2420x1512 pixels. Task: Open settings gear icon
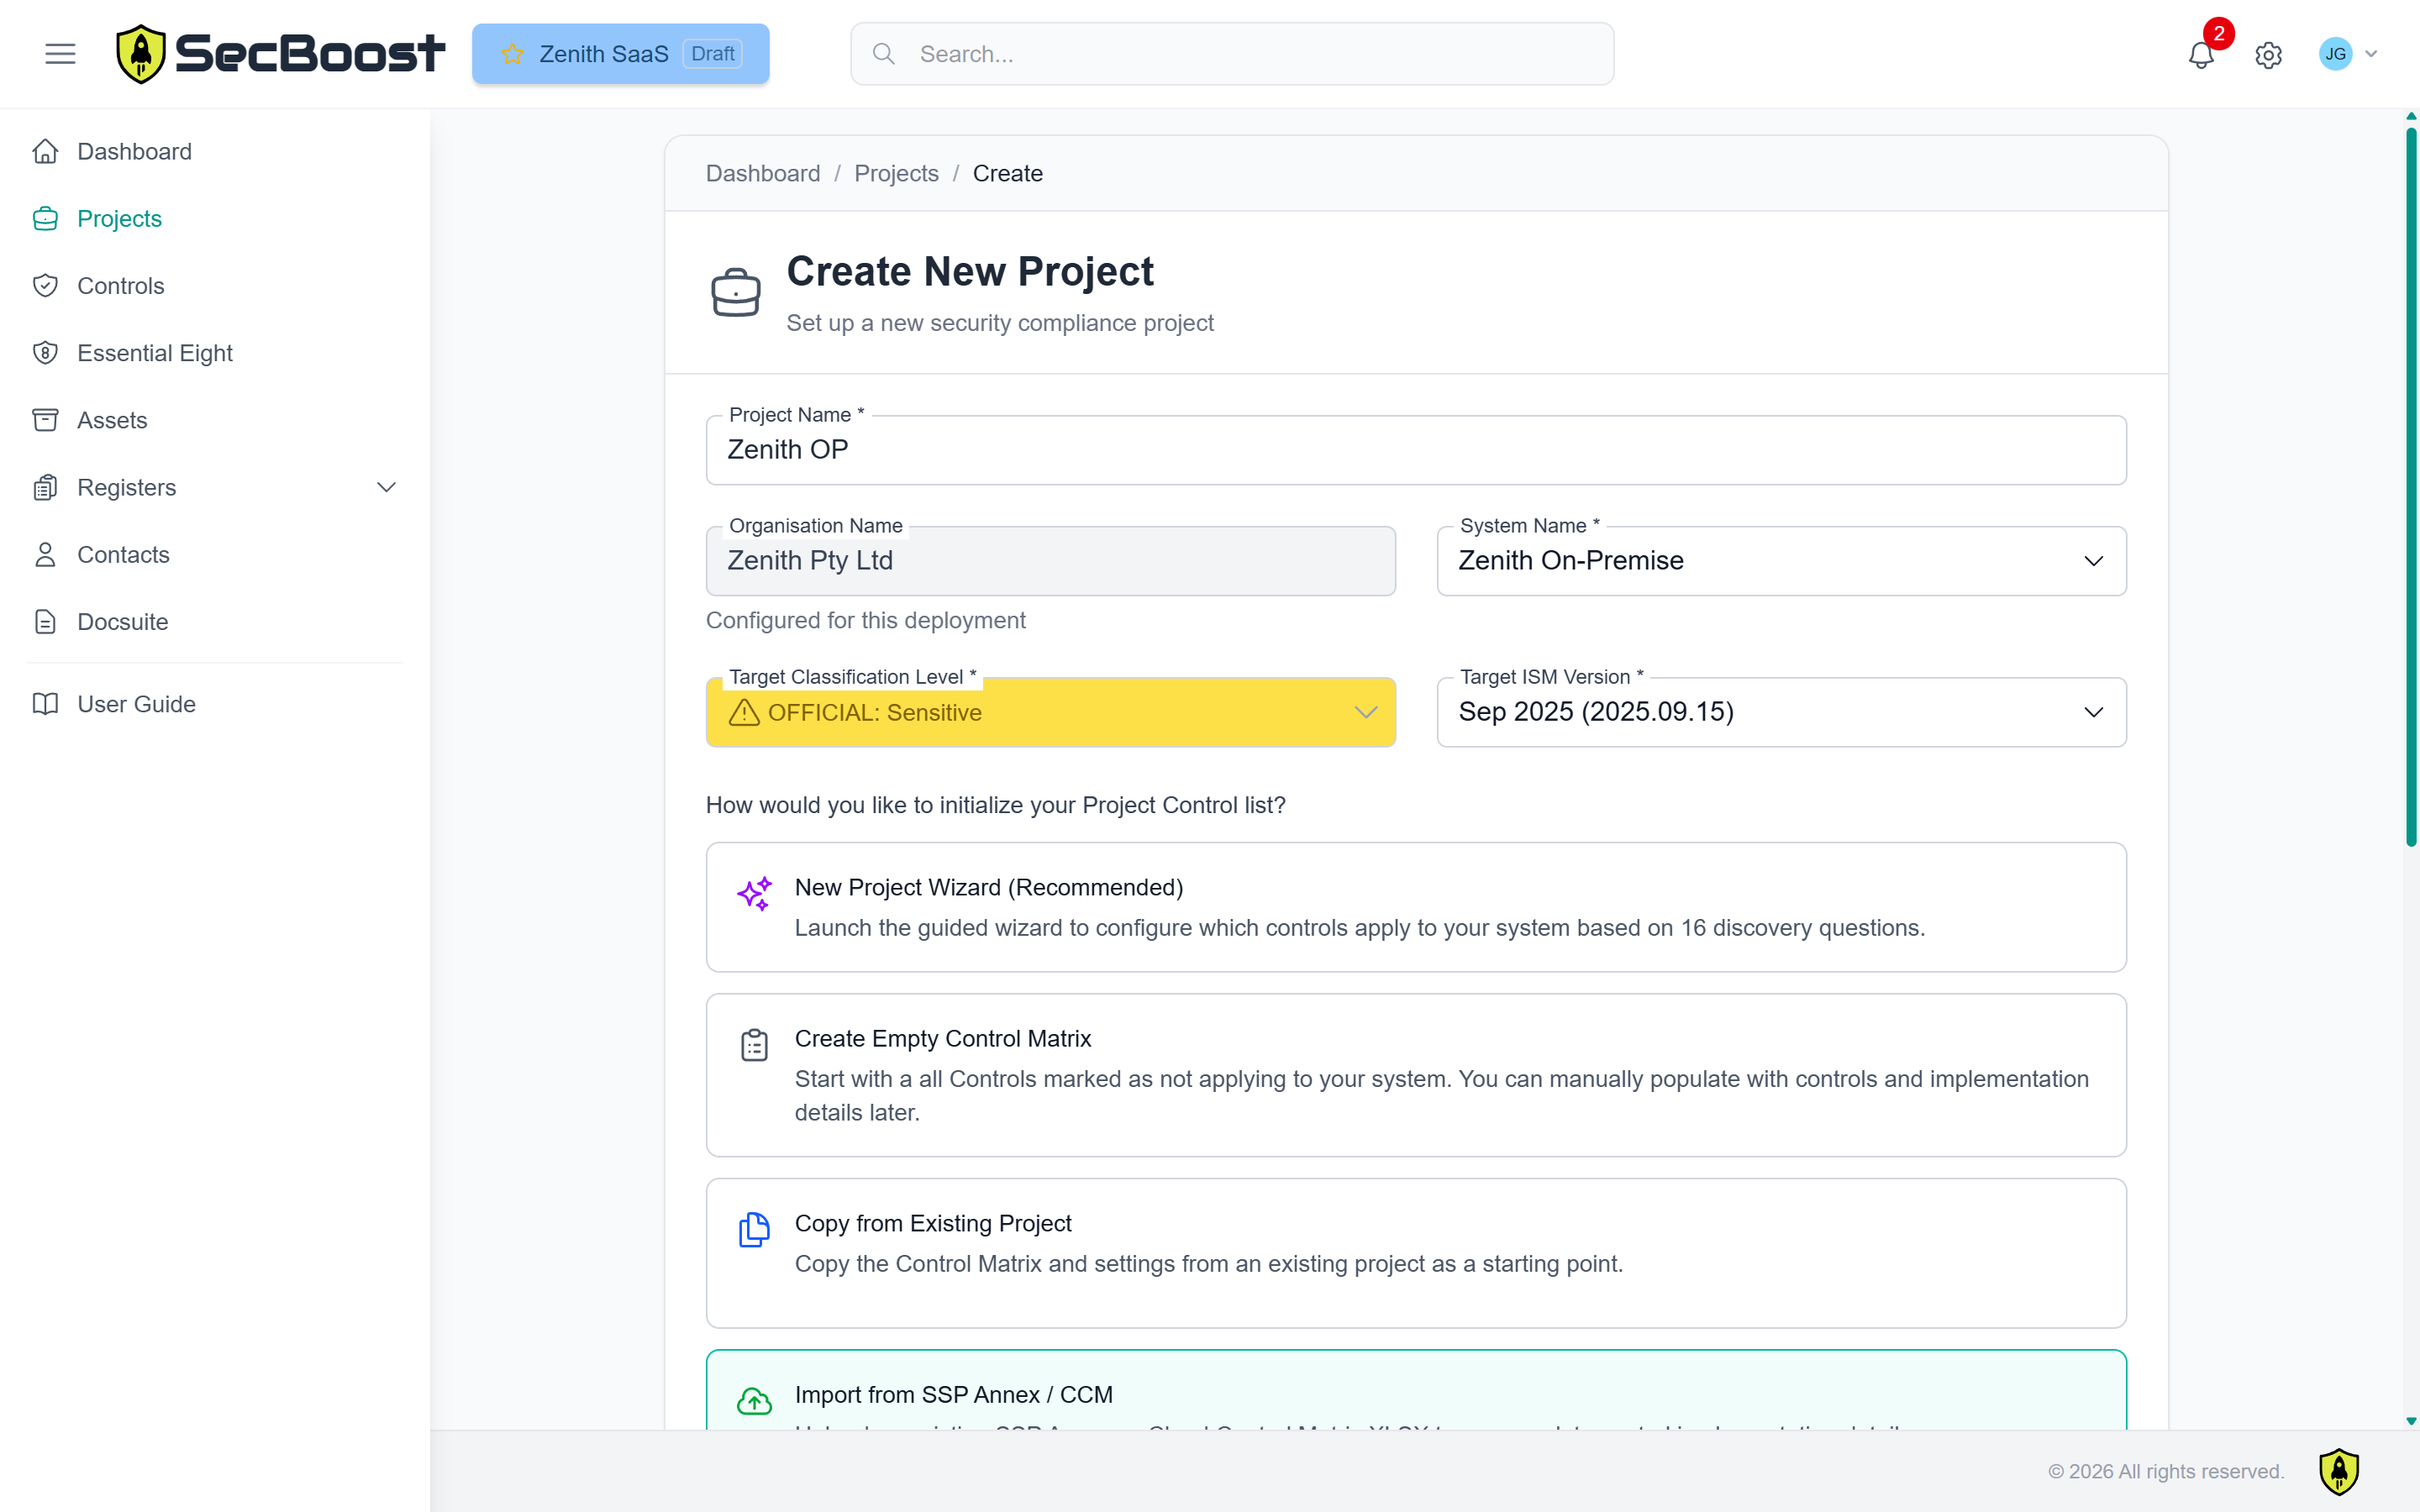click(2268, 55)
